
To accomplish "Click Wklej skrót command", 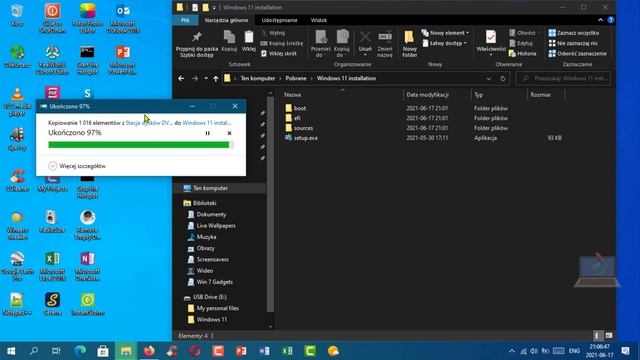I will [x=279, y=53].
